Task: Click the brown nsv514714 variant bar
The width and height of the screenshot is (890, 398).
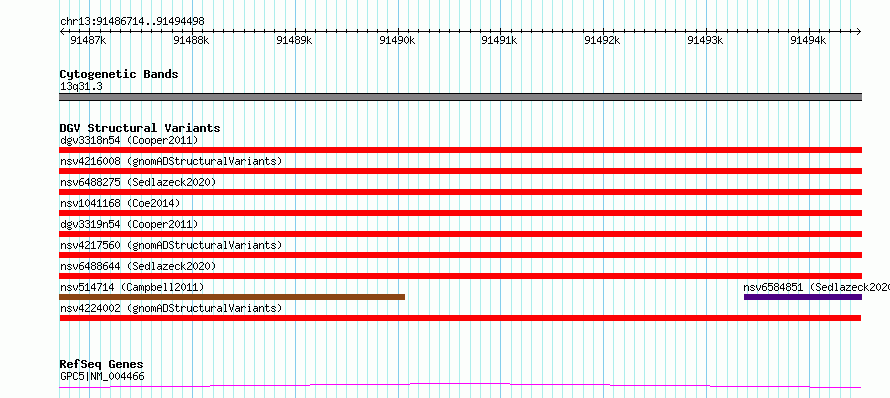Action: click(232, 297)
